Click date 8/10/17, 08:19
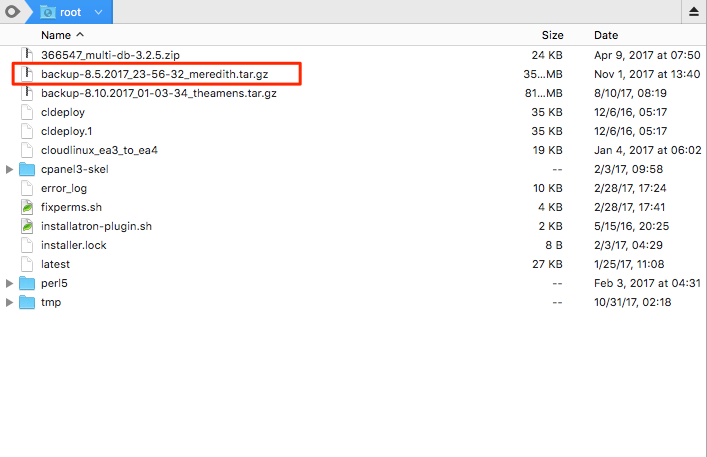Image resolution: width=707 pixels, height=457 pixels. click(630, 93)
